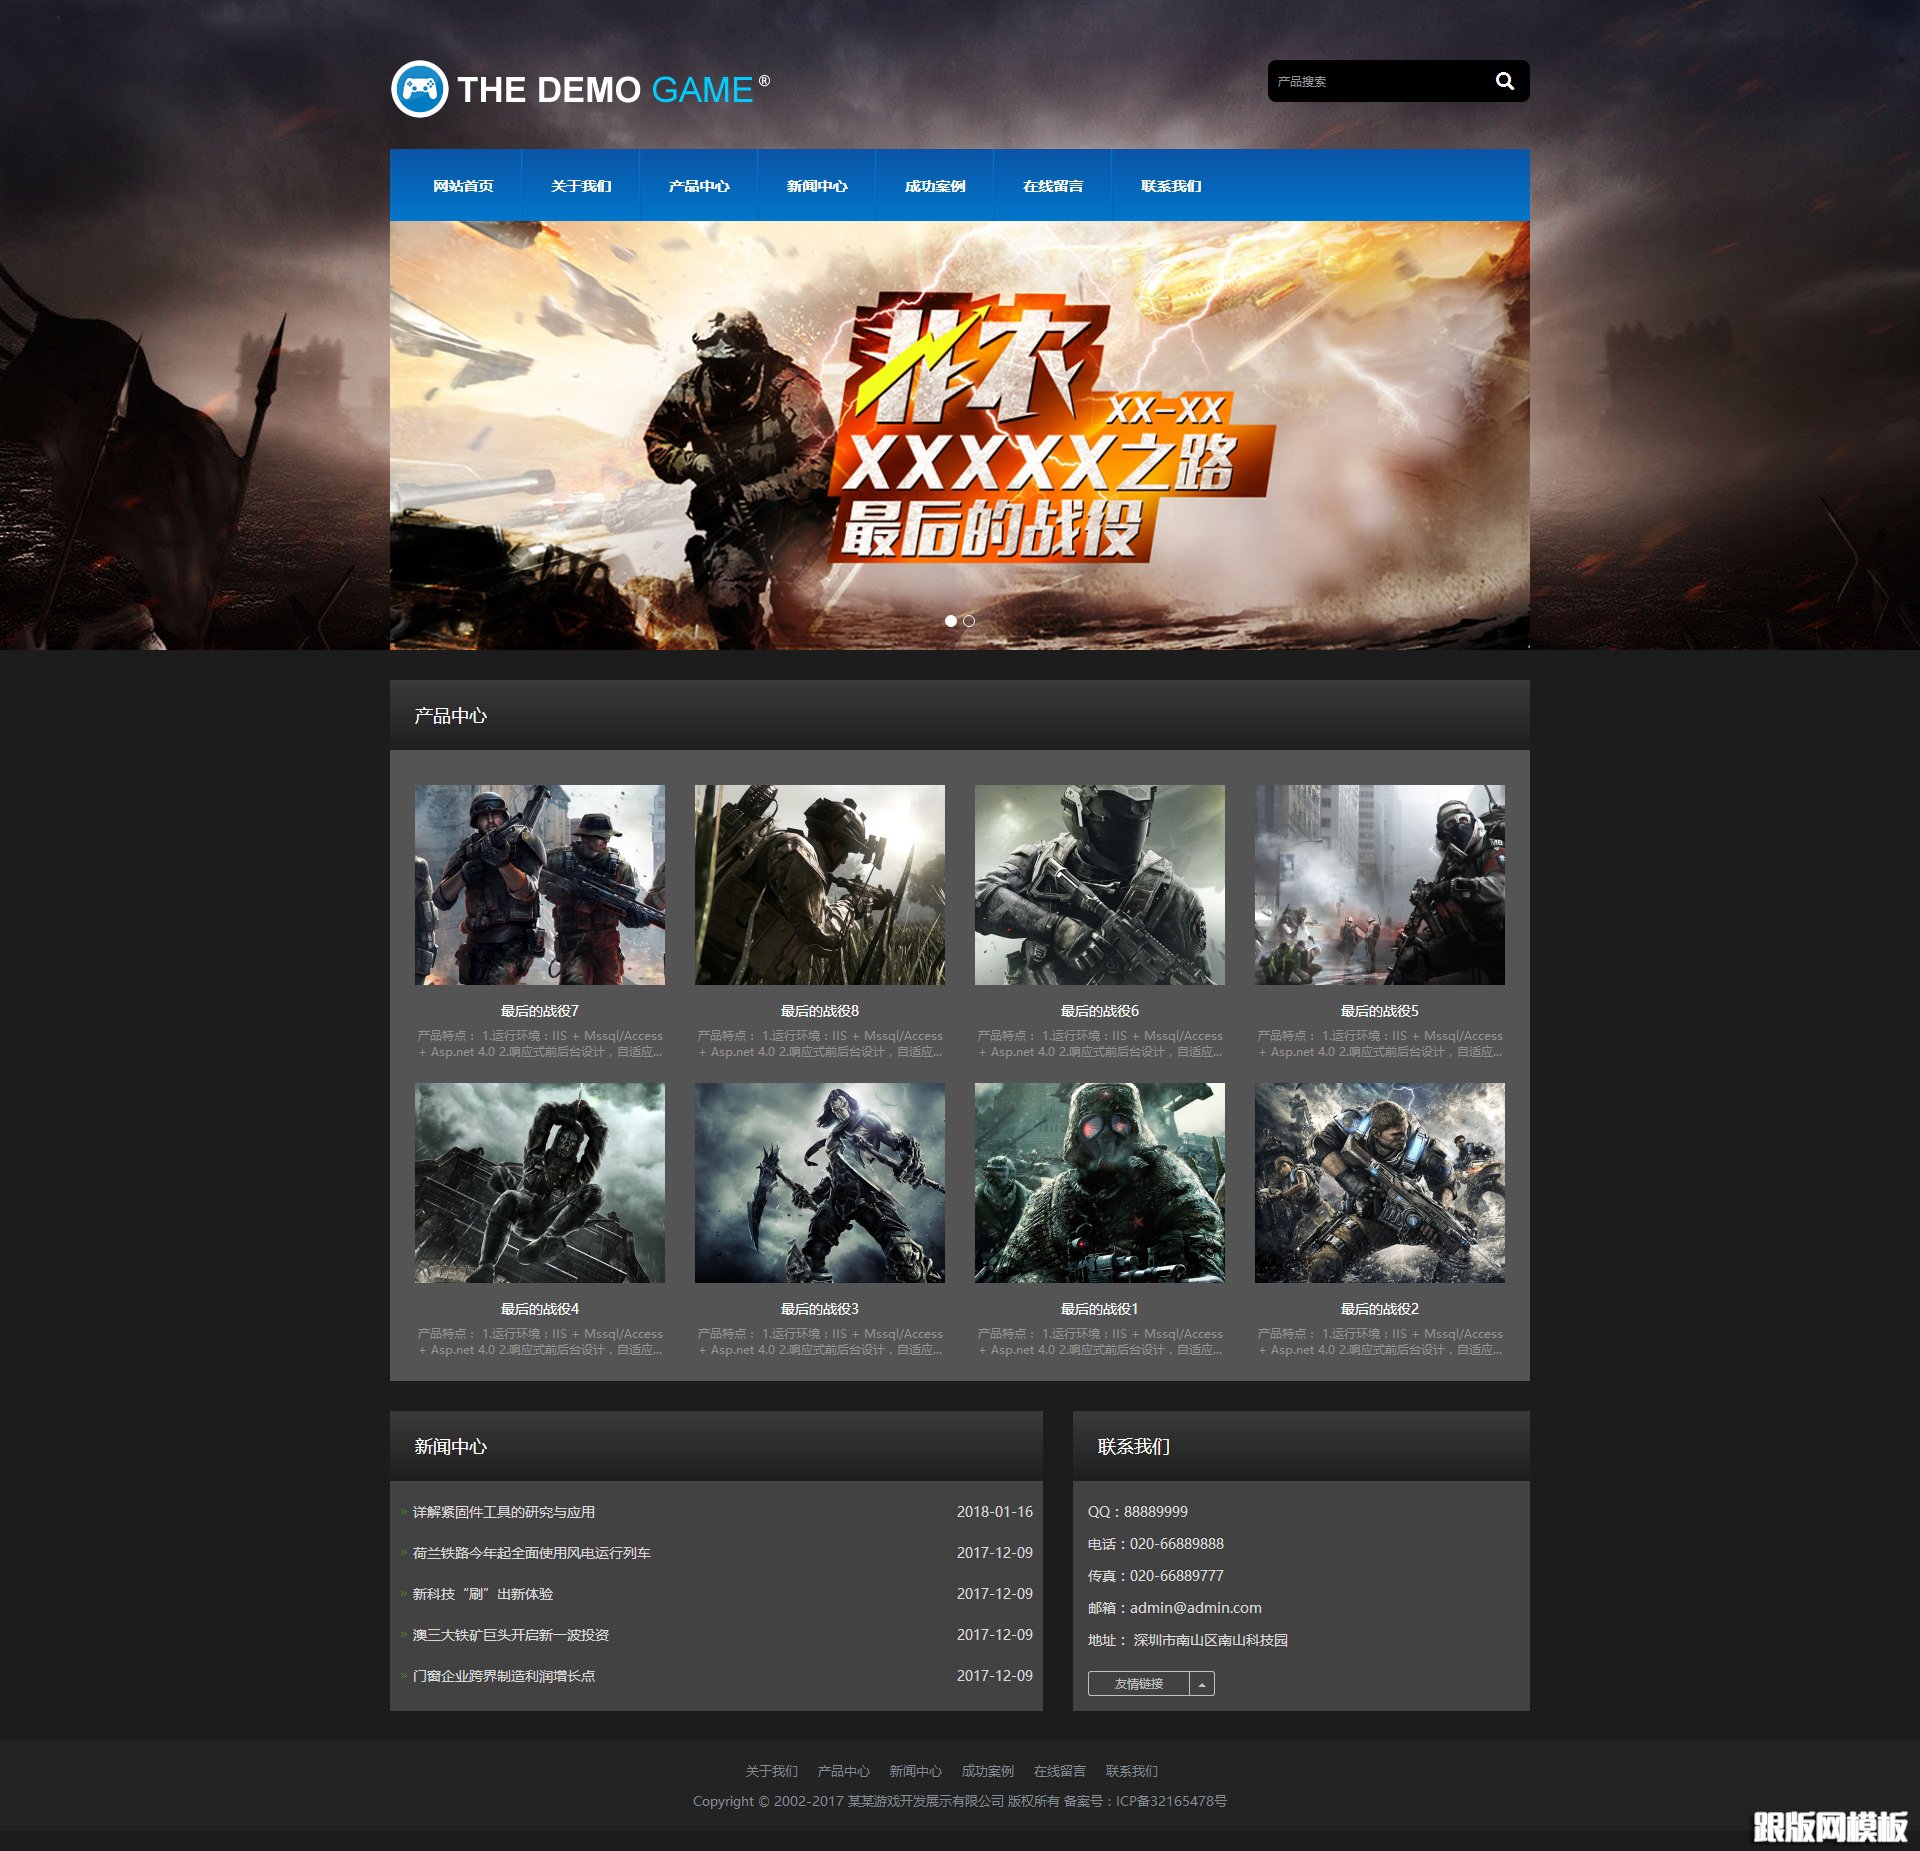Click the 最后的战役5 title link
This screenshot has width=1920, height=1851.
[x=1379, y=1011]
